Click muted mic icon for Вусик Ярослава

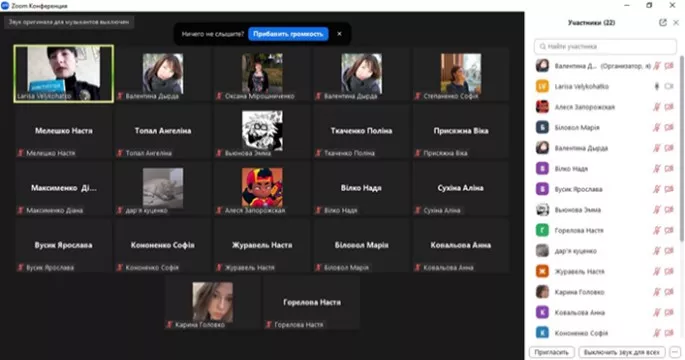tap(657, 189)
